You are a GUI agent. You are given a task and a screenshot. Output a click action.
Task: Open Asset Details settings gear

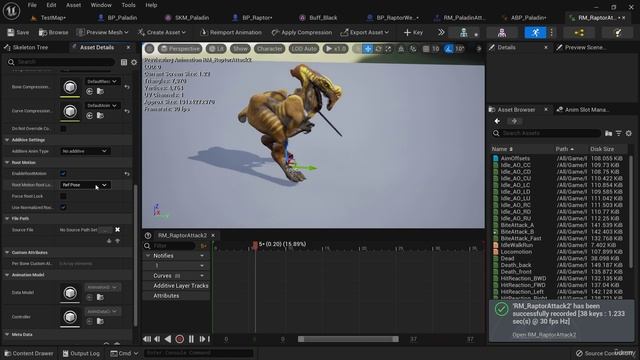click(134, 62)
